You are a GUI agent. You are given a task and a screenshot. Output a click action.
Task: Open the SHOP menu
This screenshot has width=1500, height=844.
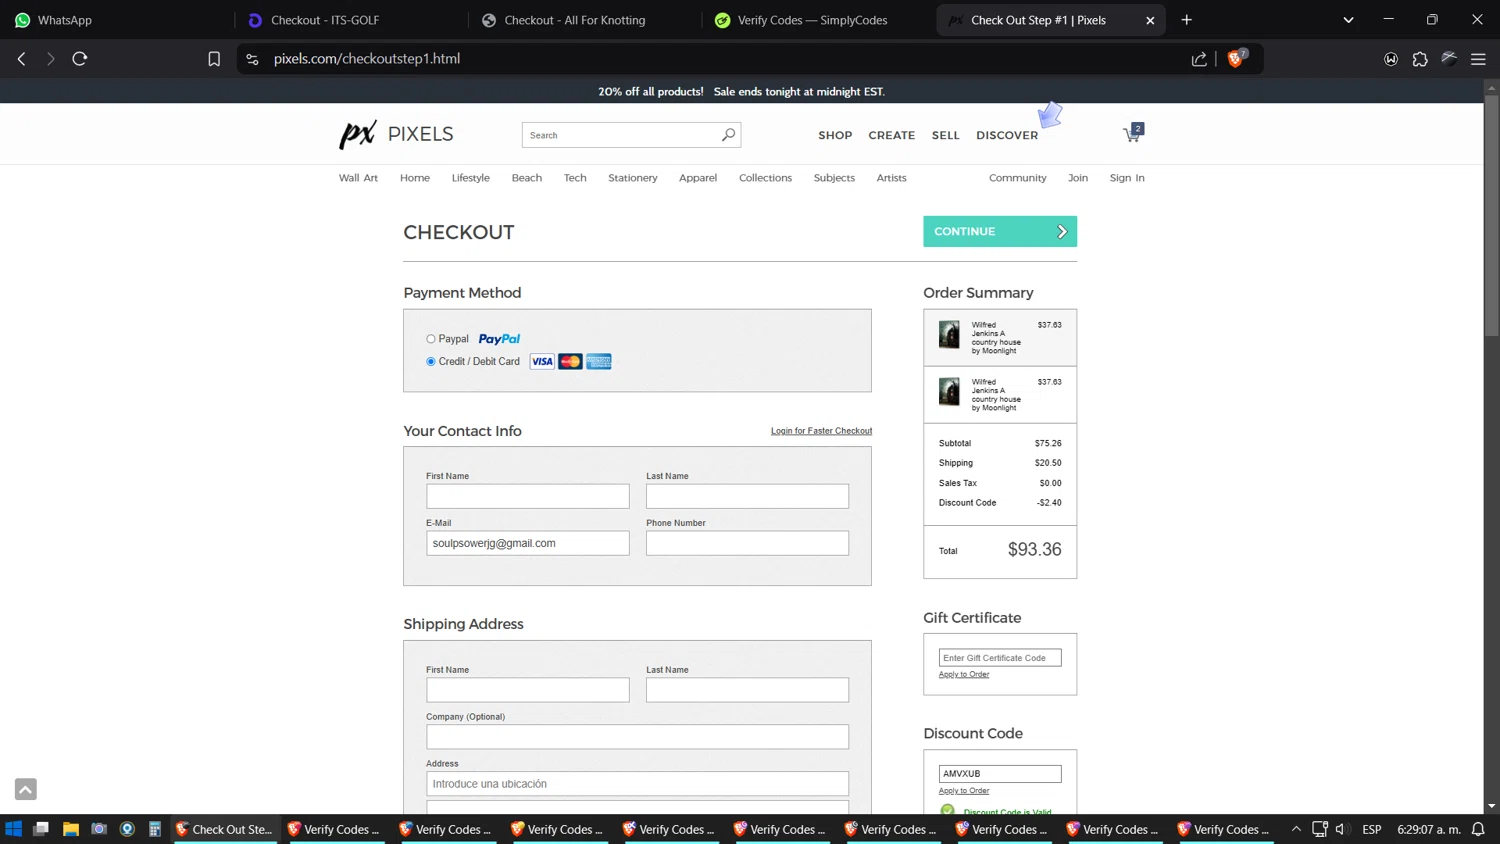click(835, 135)
